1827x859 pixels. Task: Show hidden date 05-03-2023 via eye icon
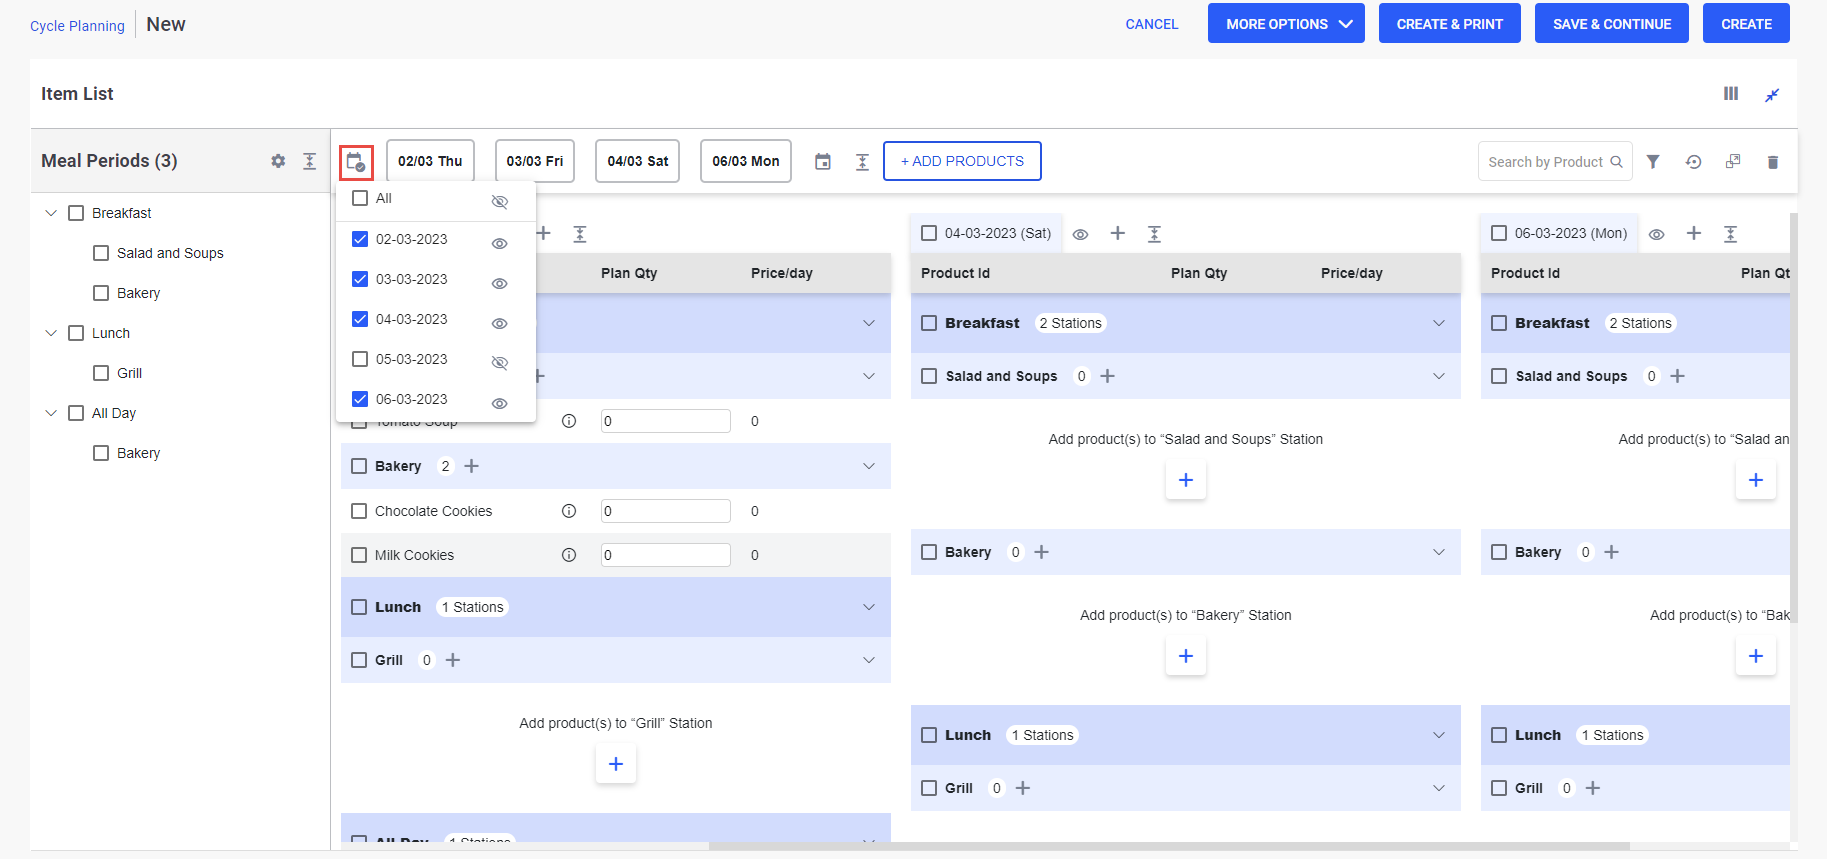point(500,362)
